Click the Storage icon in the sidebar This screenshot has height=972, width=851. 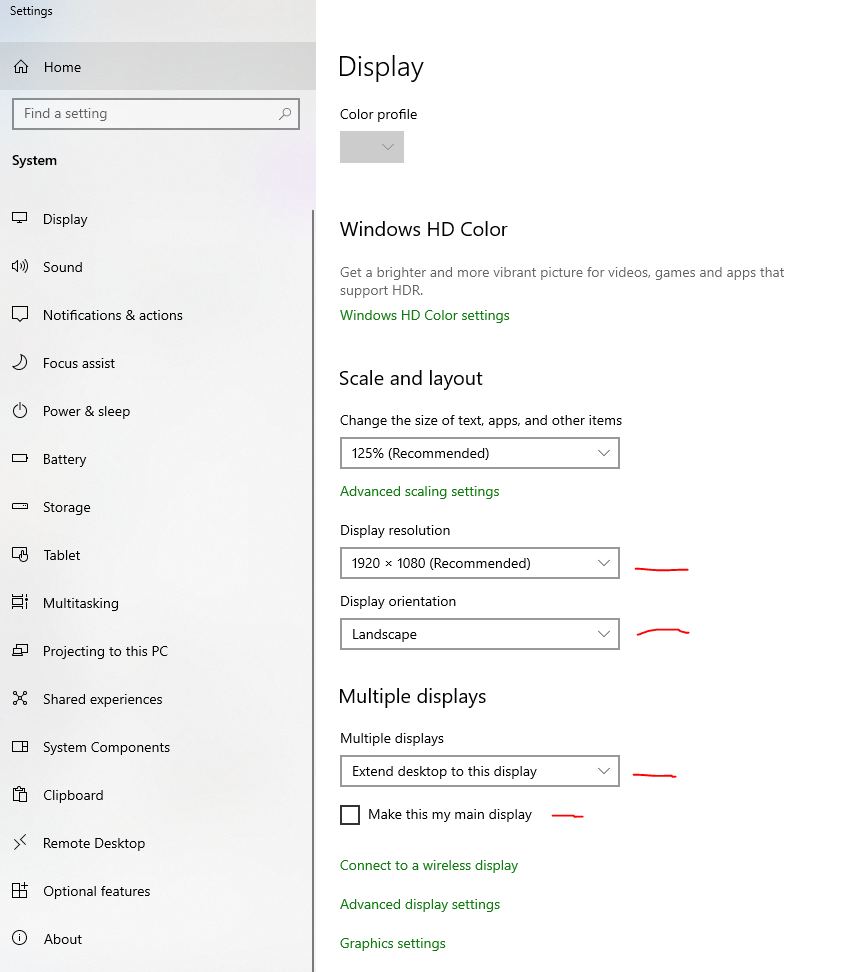click(21, 507)
